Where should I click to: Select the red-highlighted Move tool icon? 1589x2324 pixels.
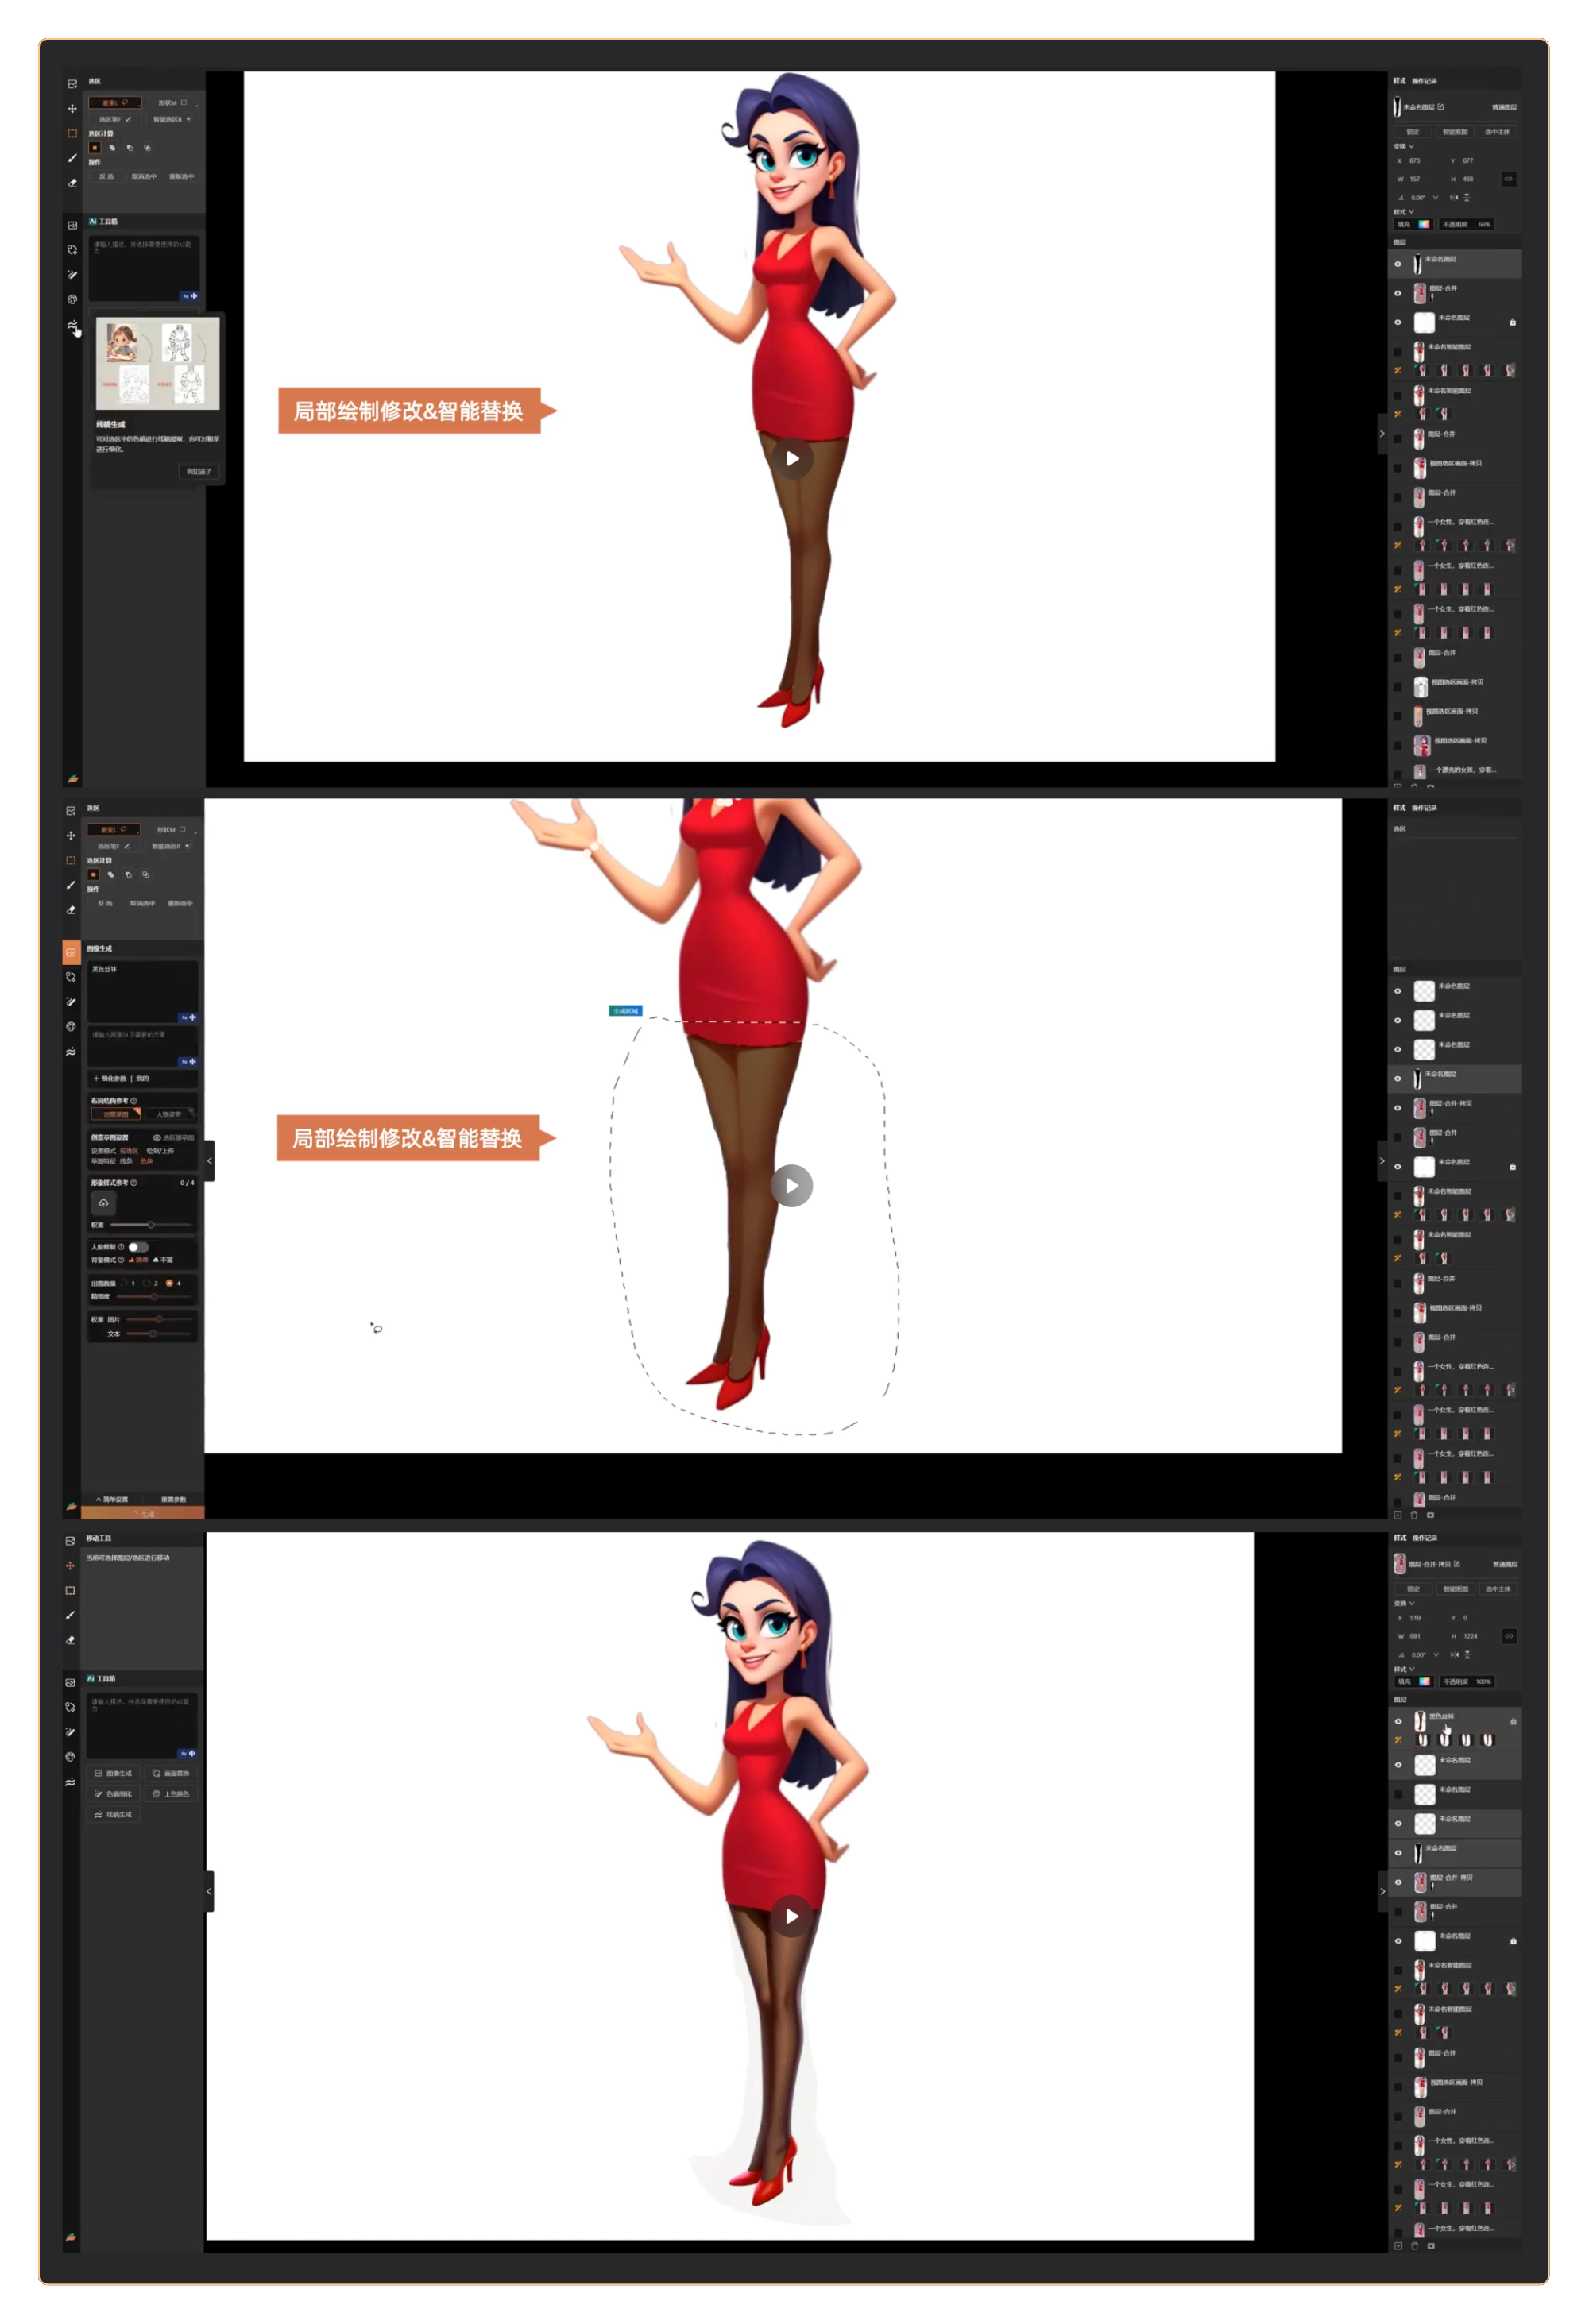click(70, 1566)
